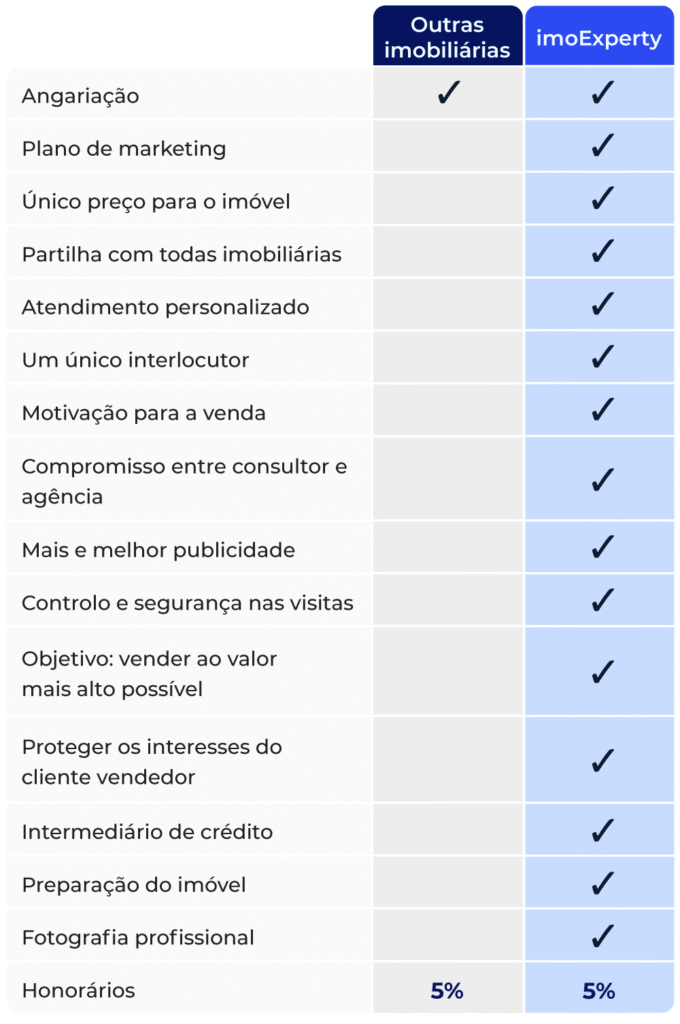Click the Outras imobiliárias checkmark for Angariação
Image resolution: width=680 pixels, height=1024 pixels.
[x=448, y=94]
